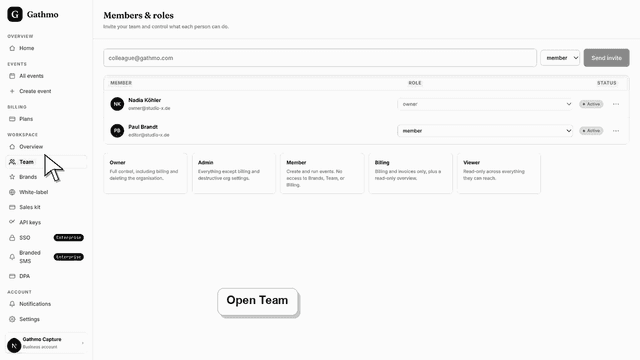Image resolution: width=640 pixels, height=360 pixels.
Task: Click the Plans card icon
Action: pyautogui.click(x=12, y=119)
